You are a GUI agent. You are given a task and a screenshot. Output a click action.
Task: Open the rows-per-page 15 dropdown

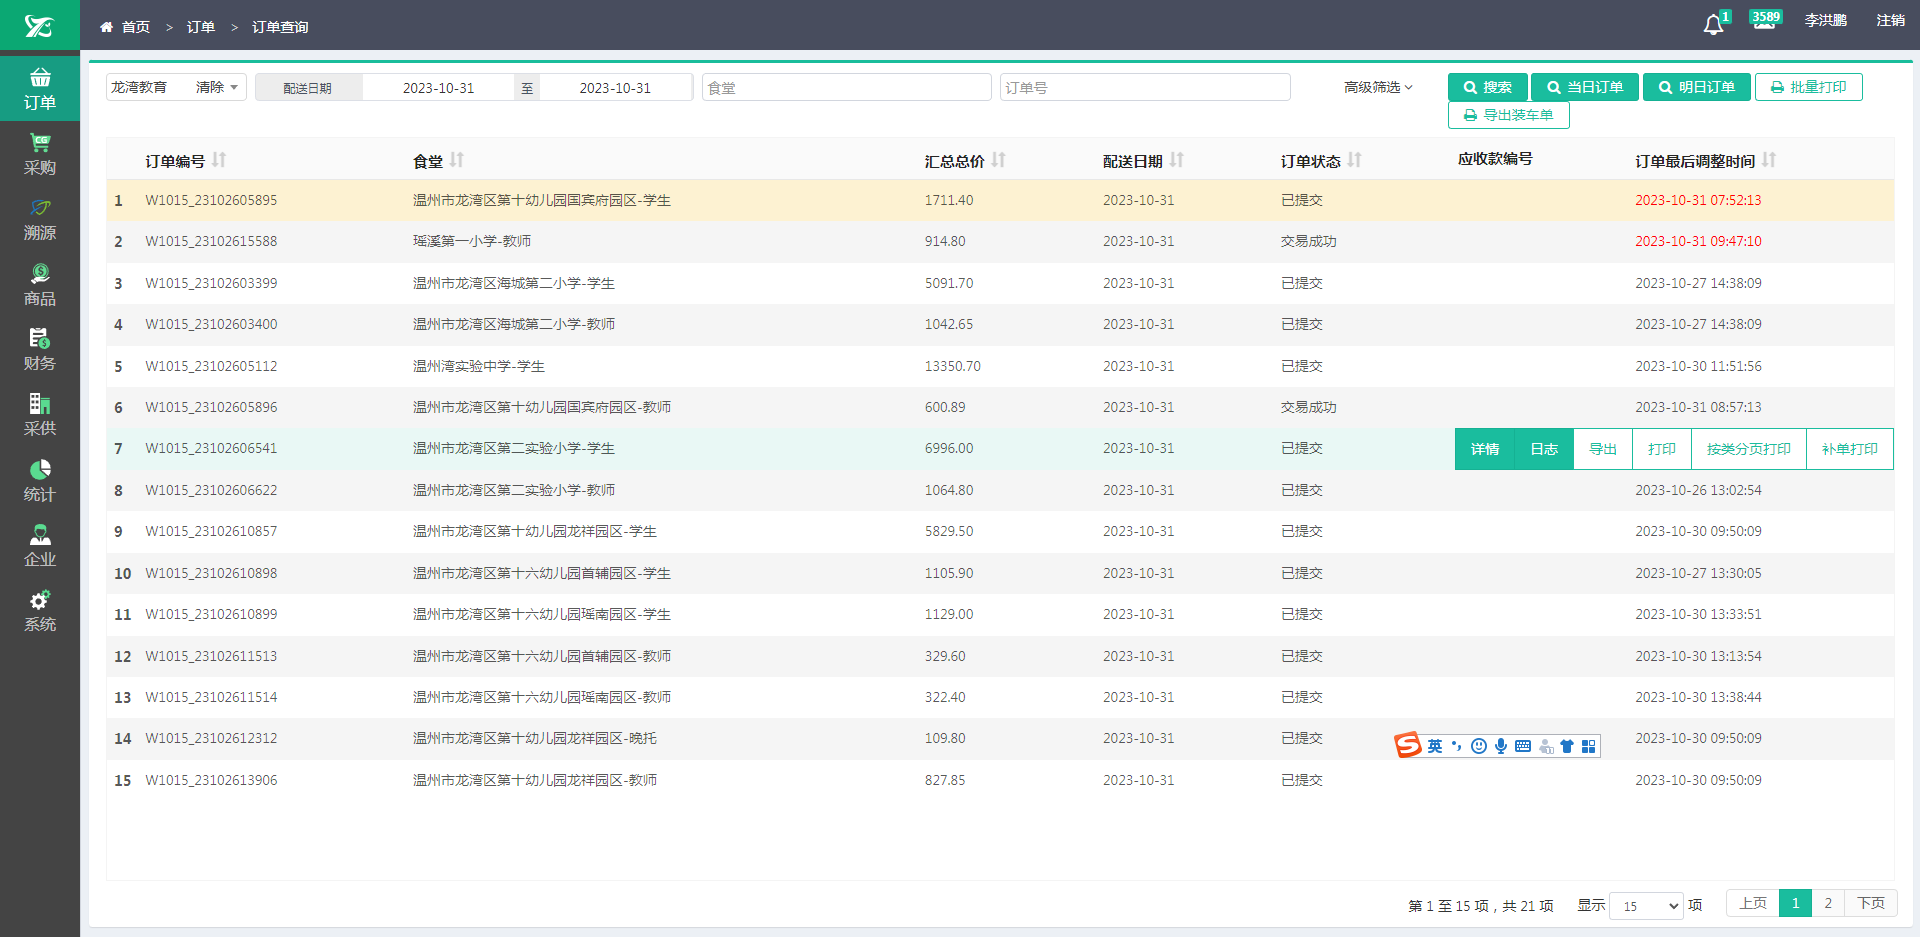1646,906
